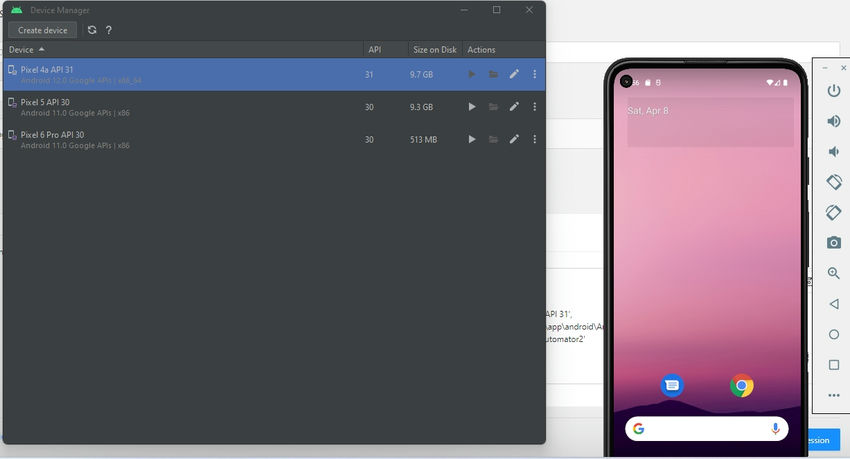Image resolution: width=850 pixels, height=459 pixels.
Task: Sort by the API column header
Action: click(x=385, y=49)
